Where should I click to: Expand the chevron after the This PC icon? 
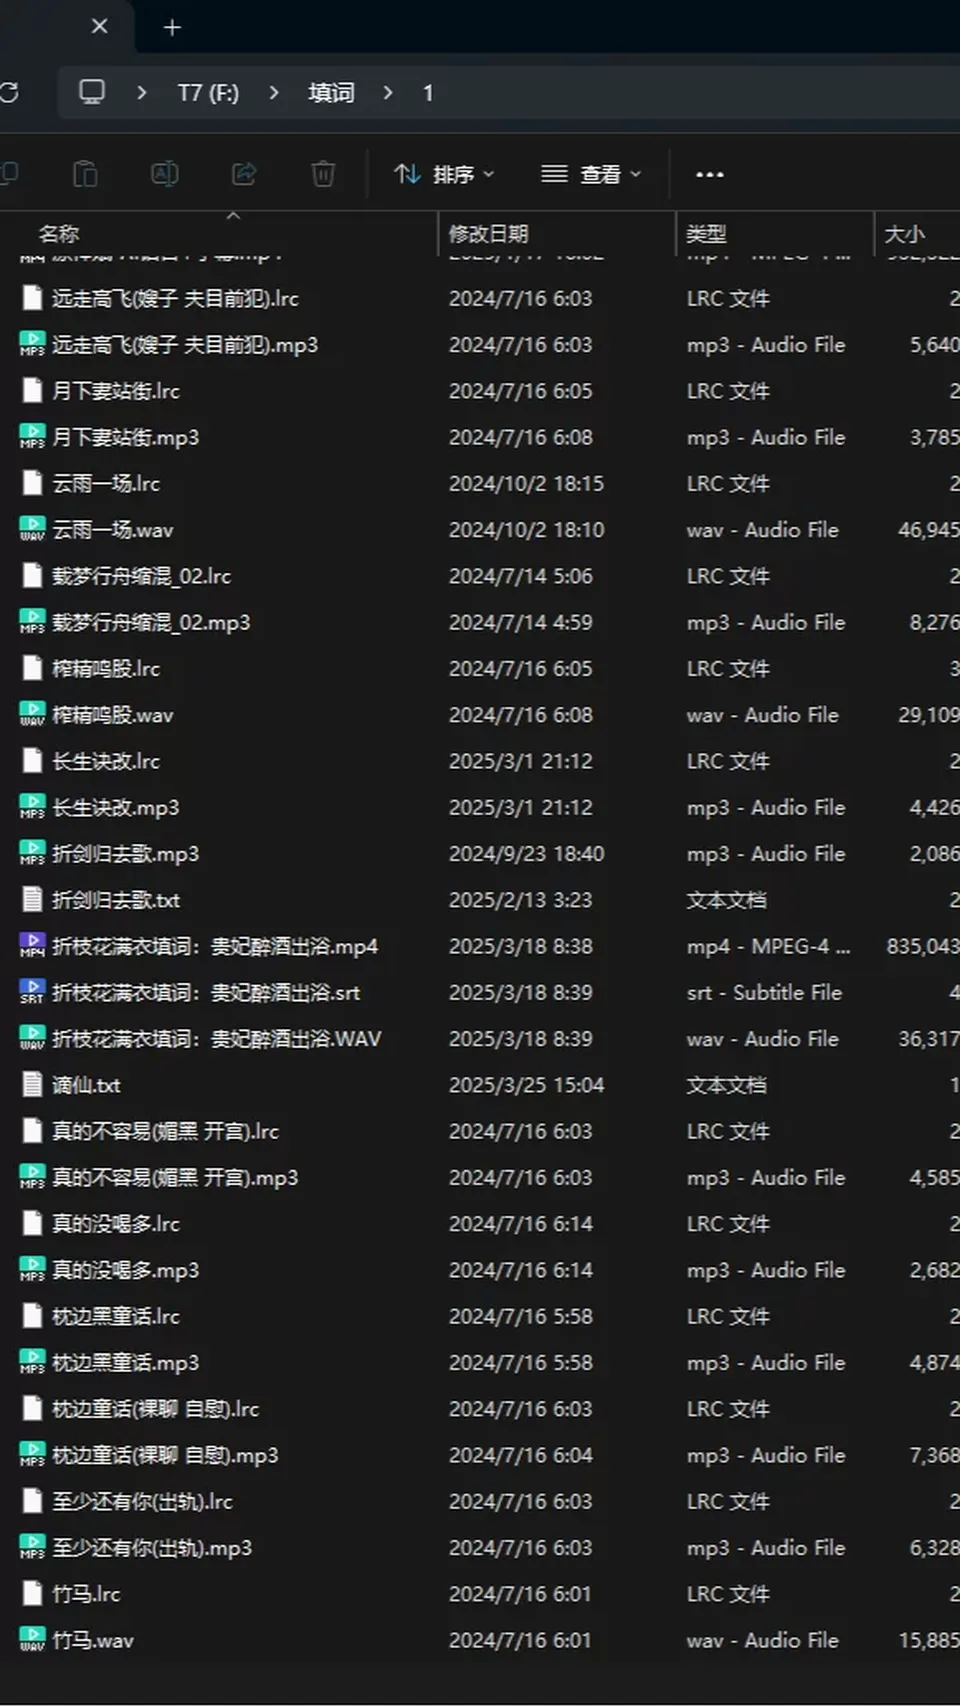tap(141, 93)
